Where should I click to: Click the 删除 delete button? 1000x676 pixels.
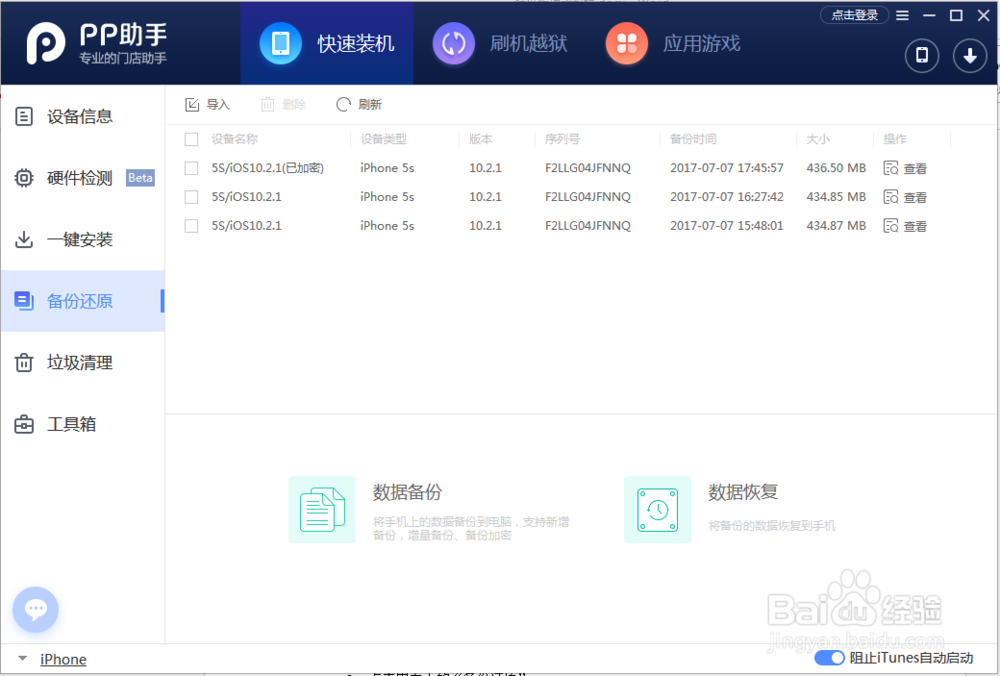coord(283,105)
